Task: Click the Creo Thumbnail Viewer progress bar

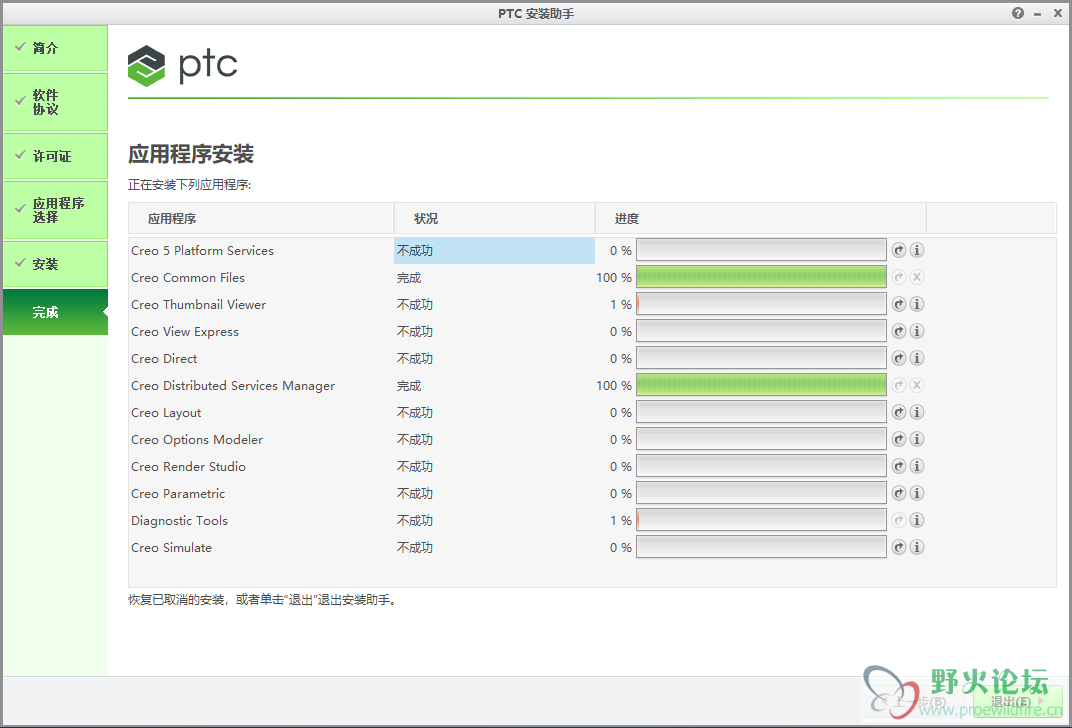Action: pyautogui.click(x=762, y=304)
